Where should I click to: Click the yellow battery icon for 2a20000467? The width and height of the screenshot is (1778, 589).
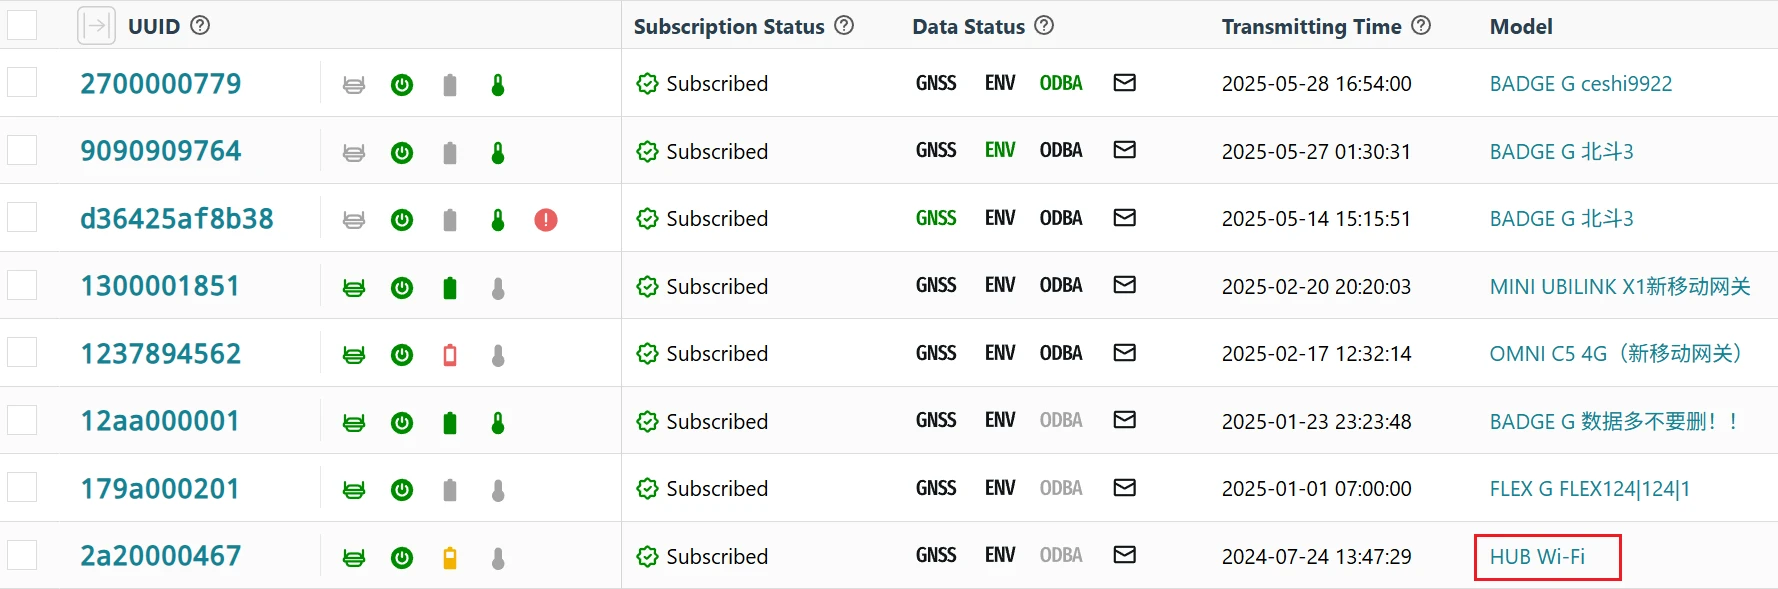click(450, 558)
